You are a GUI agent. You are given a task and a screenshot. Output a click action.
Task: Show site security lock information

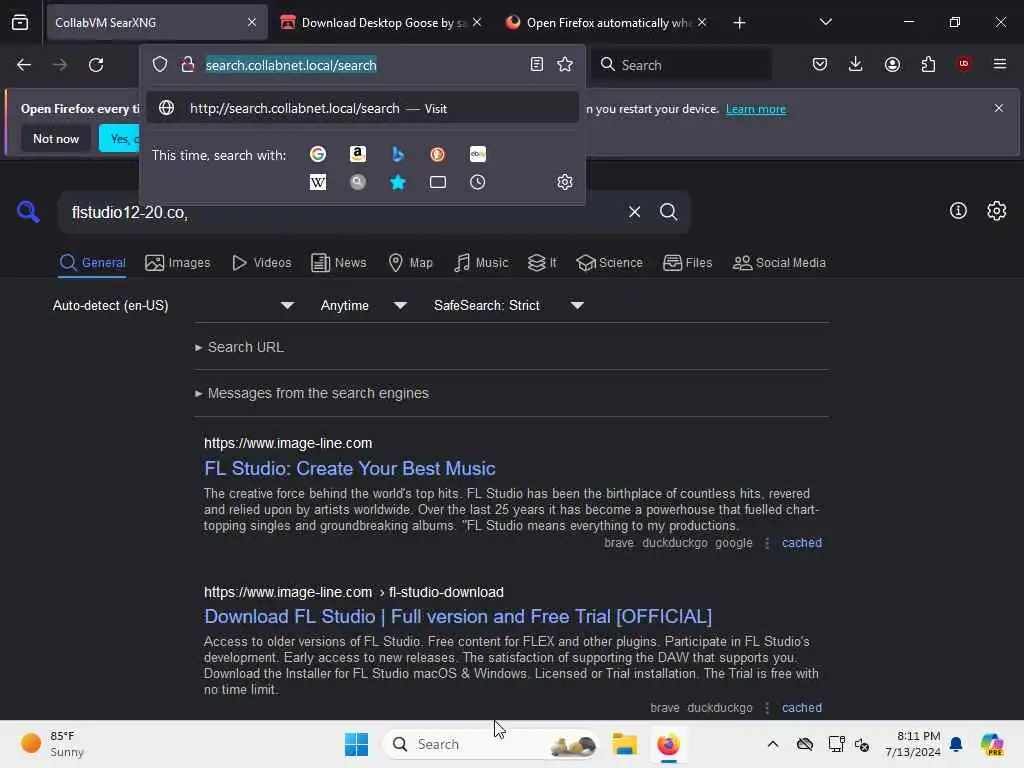(187, 64)
